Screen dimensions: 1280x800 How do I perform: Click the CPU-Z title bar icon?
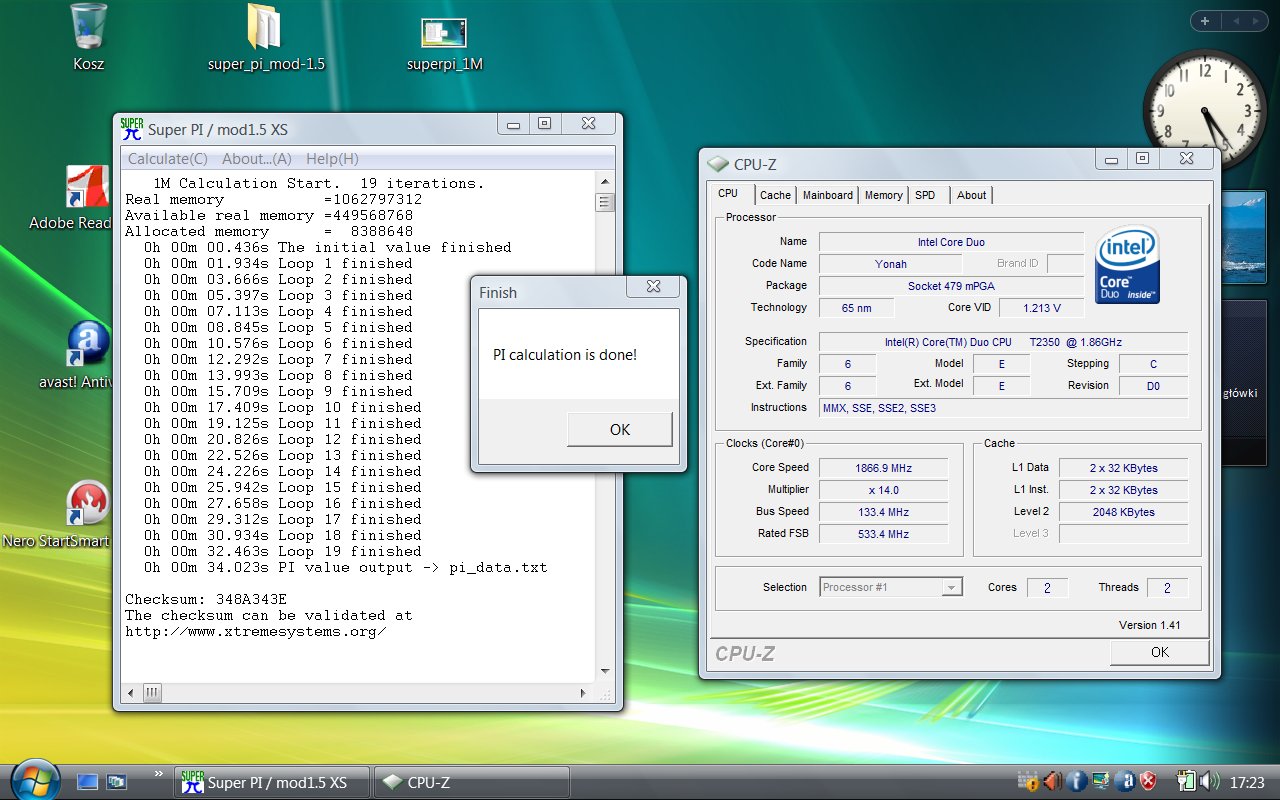tap(718, 164)
